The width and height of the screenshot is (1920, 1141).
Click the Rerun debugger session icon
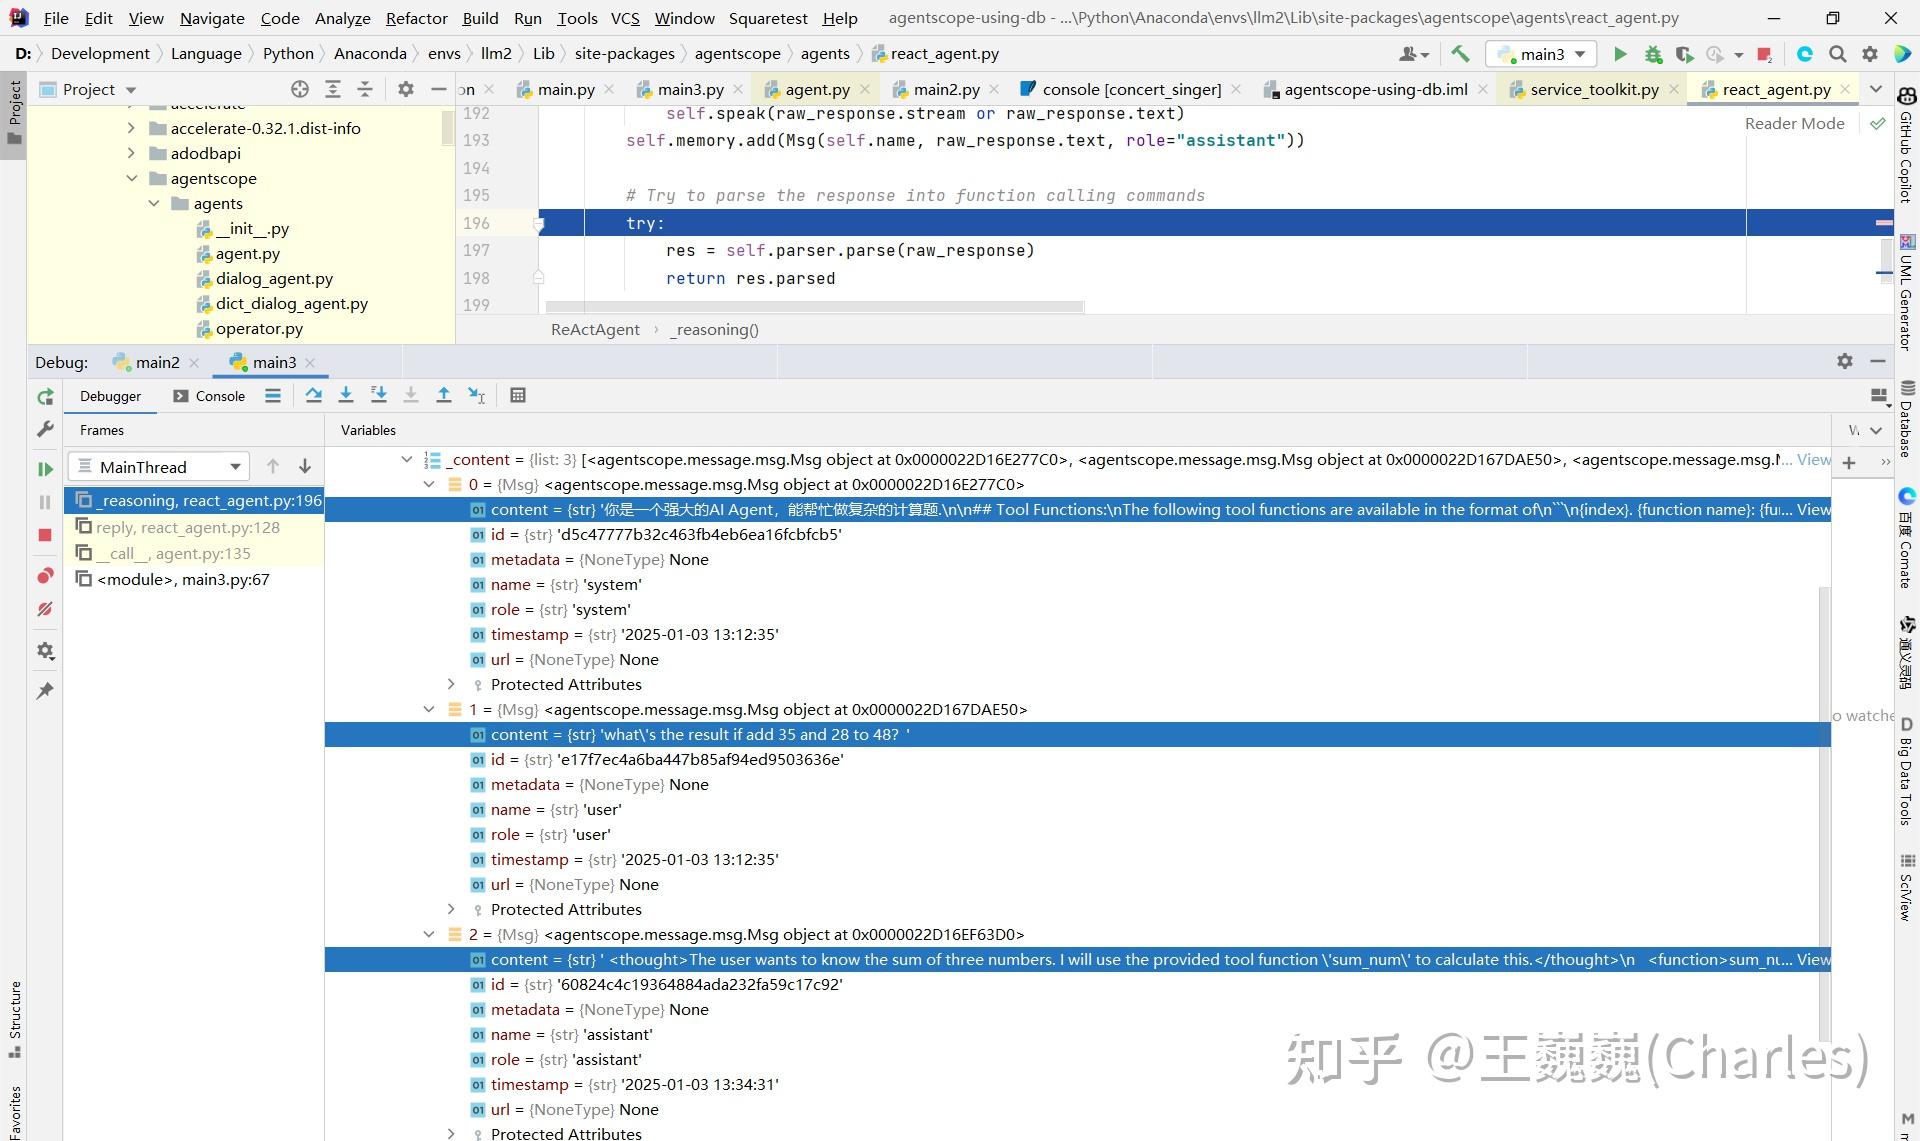44,397
